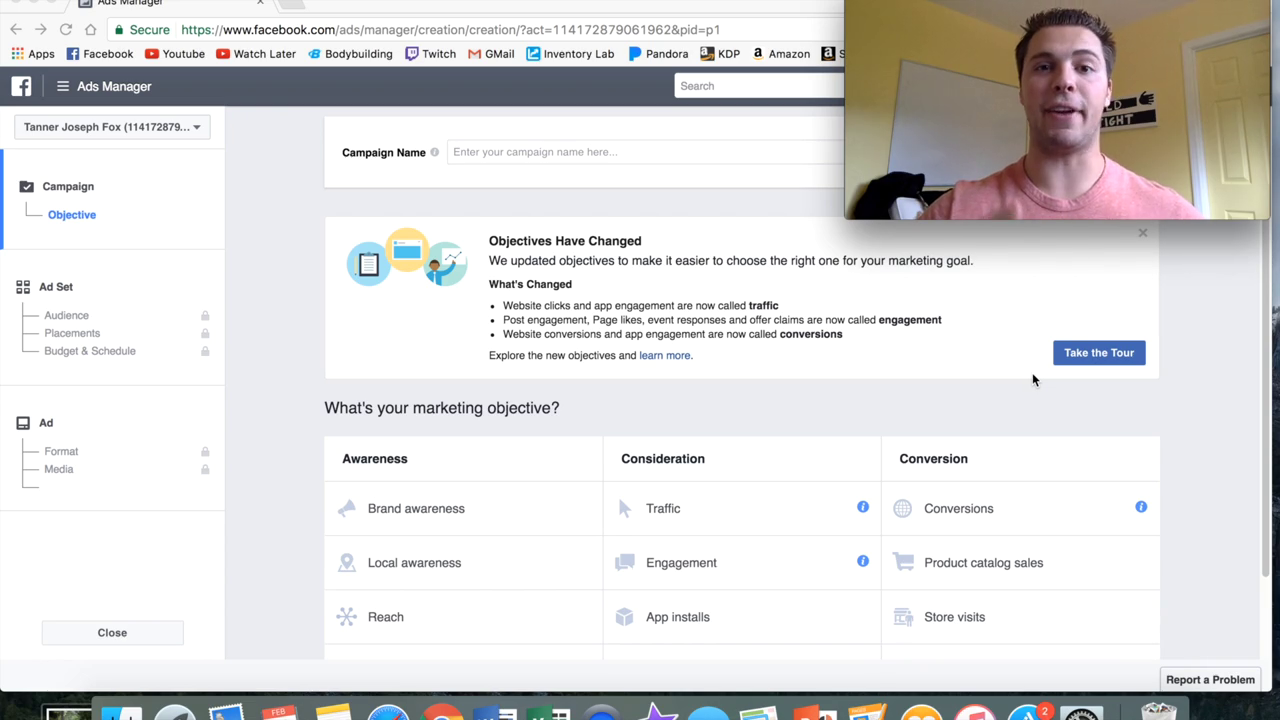The height and width of the screenshot is (720, 1280).
Task: Go back using the browser back arrow
Action: (16, 30)
